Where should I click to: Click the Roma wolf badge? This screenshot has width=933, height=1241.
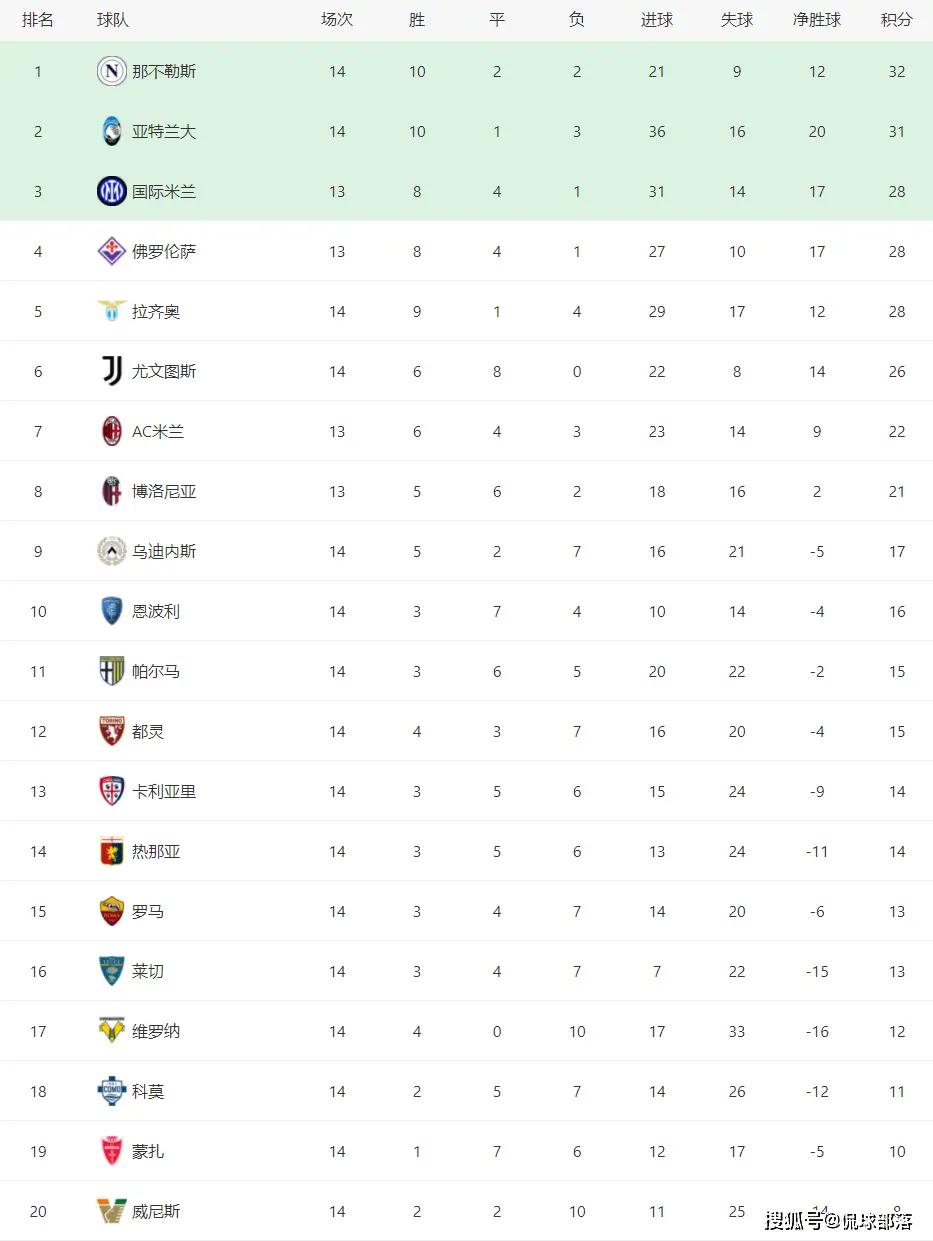(112, 911)
